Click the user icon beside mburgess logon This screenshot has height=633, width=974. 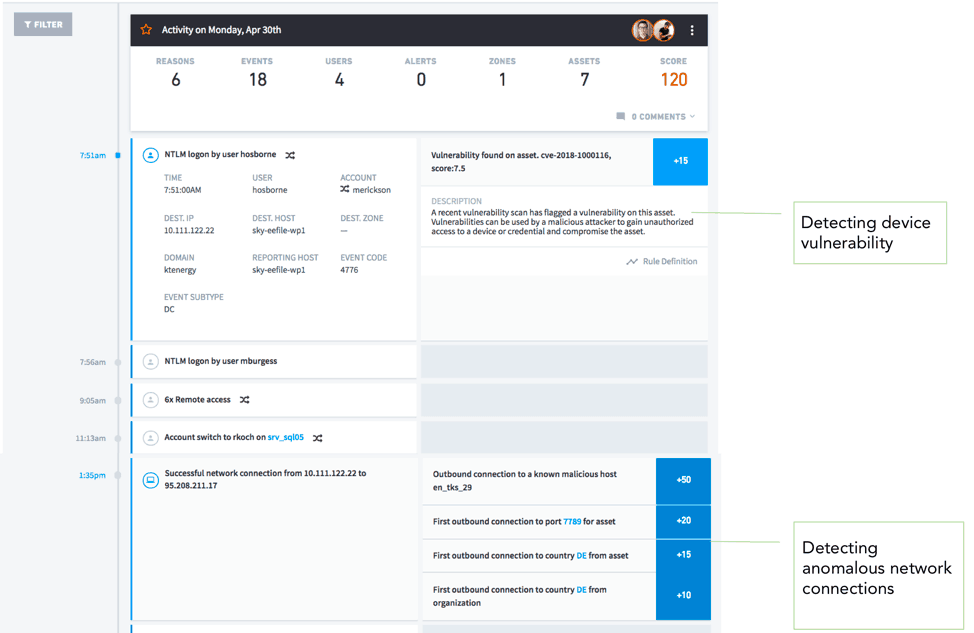(150, 361)
